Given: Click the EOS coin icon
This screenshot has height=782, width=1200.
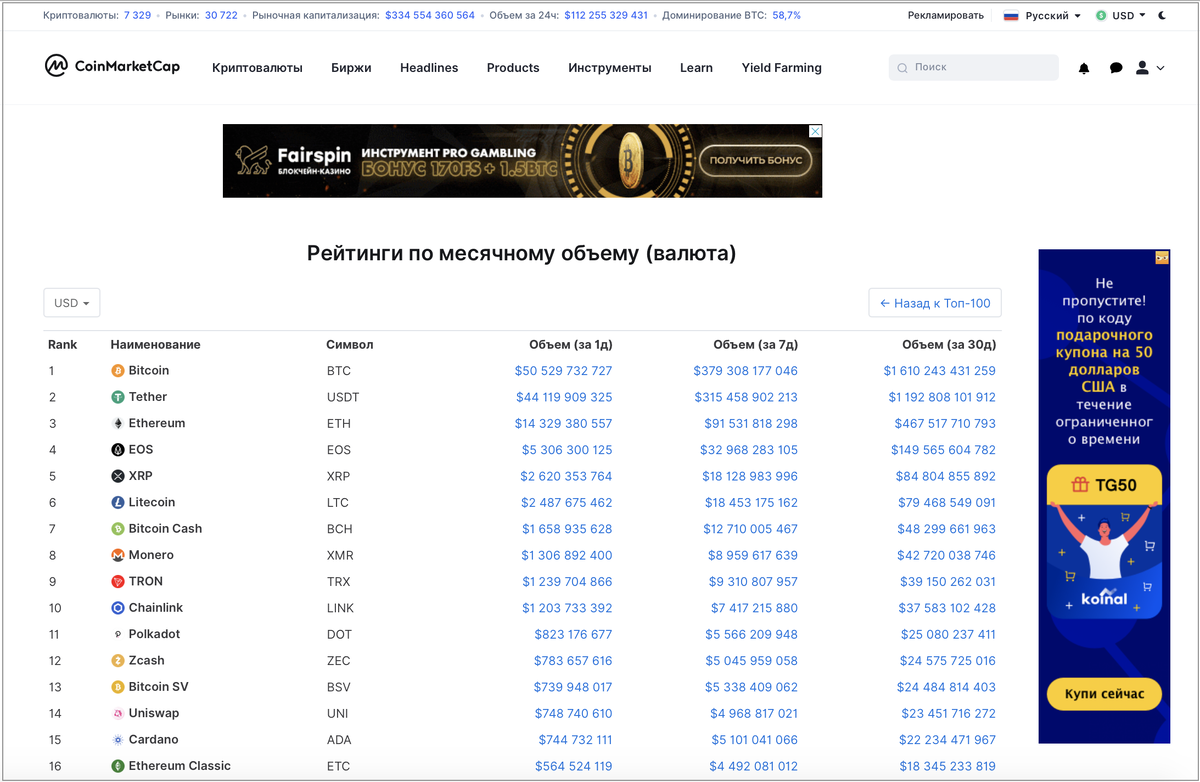Looking at the screenshot, I should pos(118,450).
